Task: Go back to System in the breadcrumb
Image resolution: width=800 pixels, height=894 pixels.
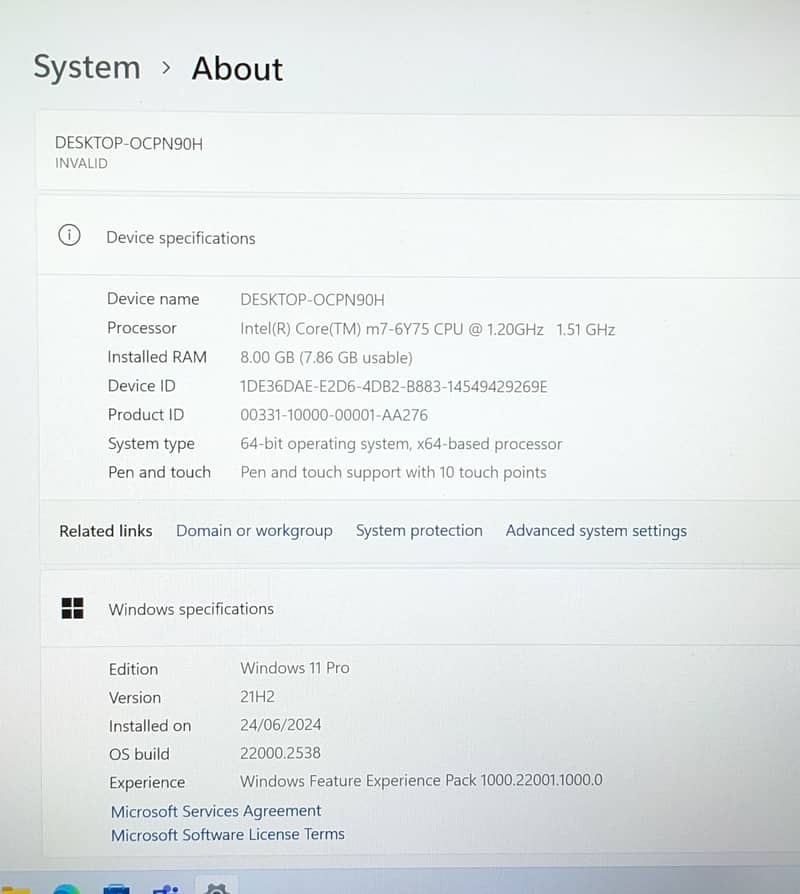Action: pyautogui.click(x=87, y=67)
